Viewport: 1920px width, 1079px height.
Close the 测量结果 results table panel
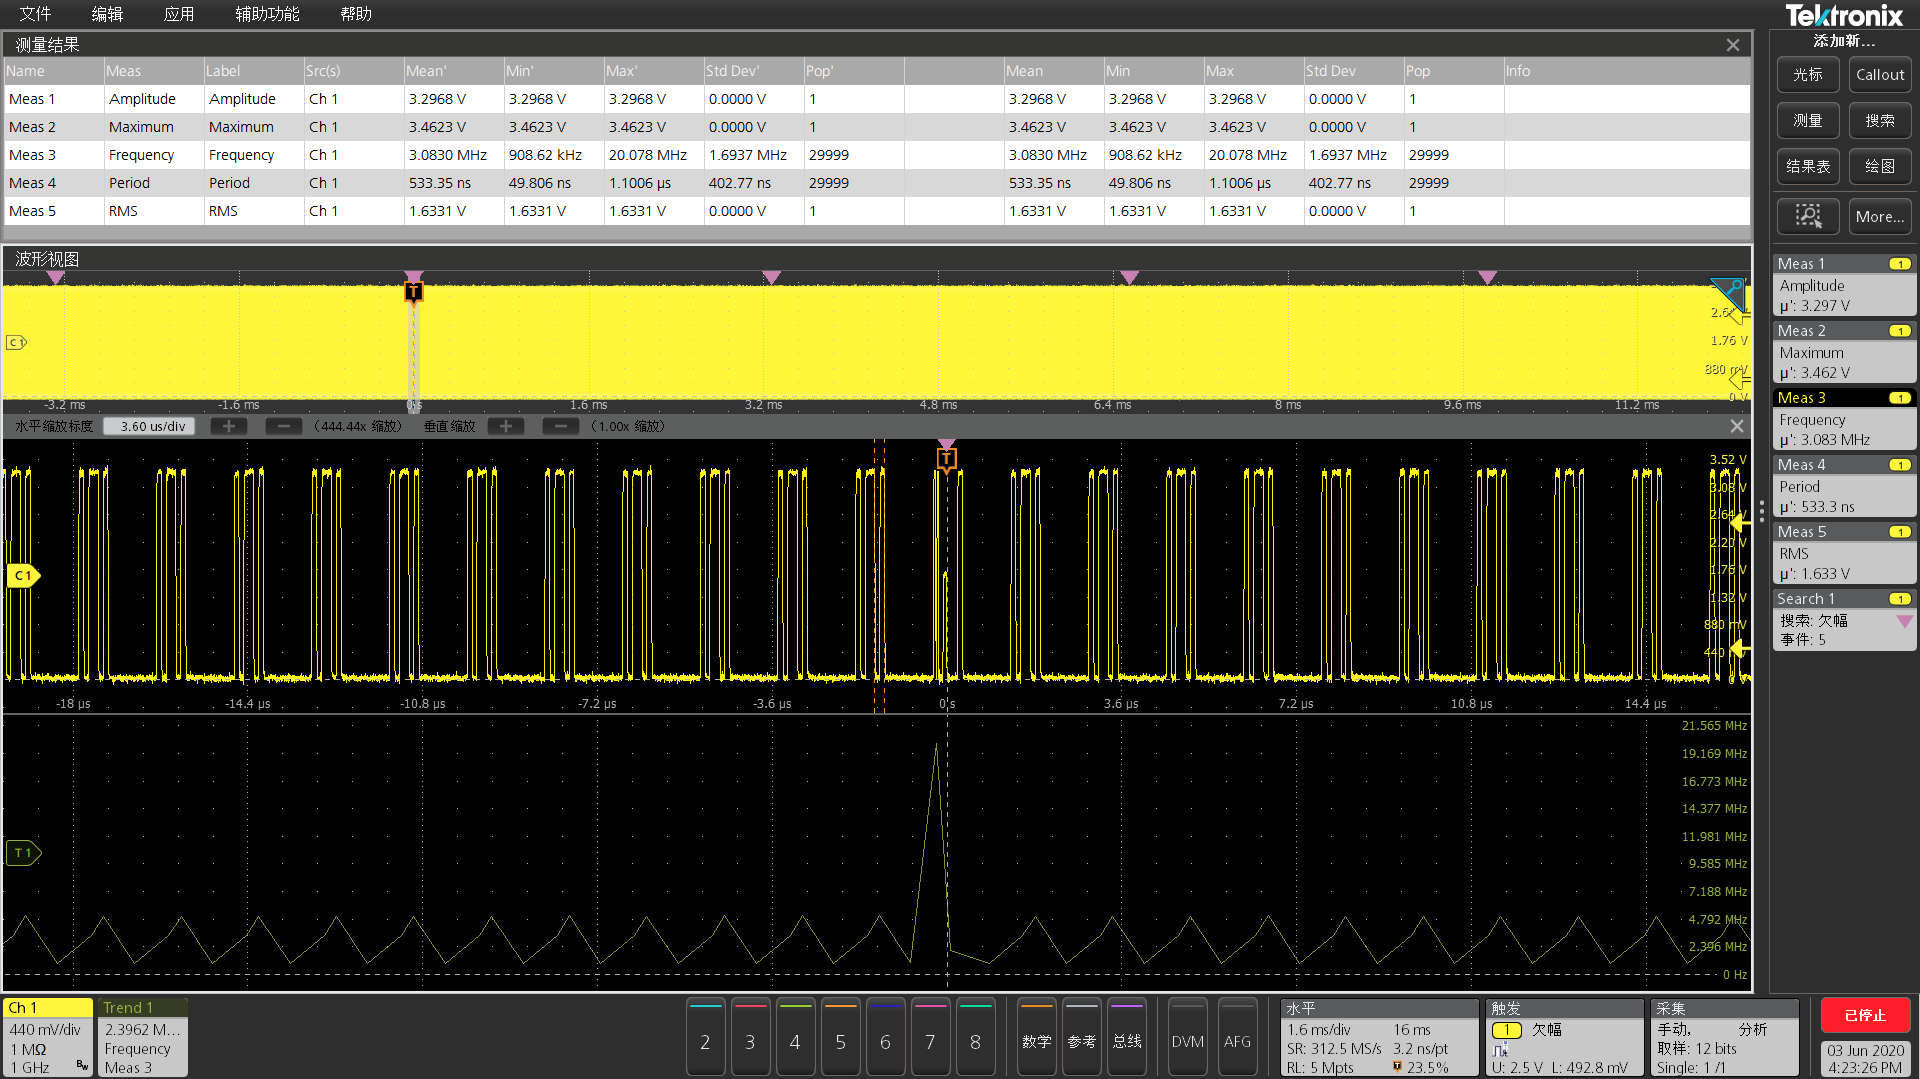click(1733, 45)
